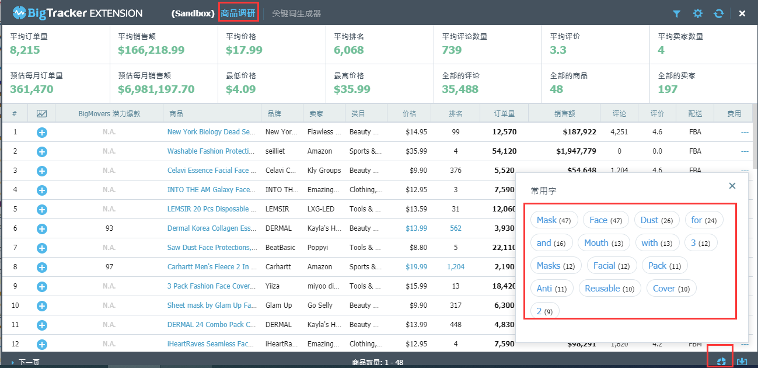The height and width of the screenshot is (368, 758).
Task: Click the plus icon for row 10
Action: click(x=42, y=306)
